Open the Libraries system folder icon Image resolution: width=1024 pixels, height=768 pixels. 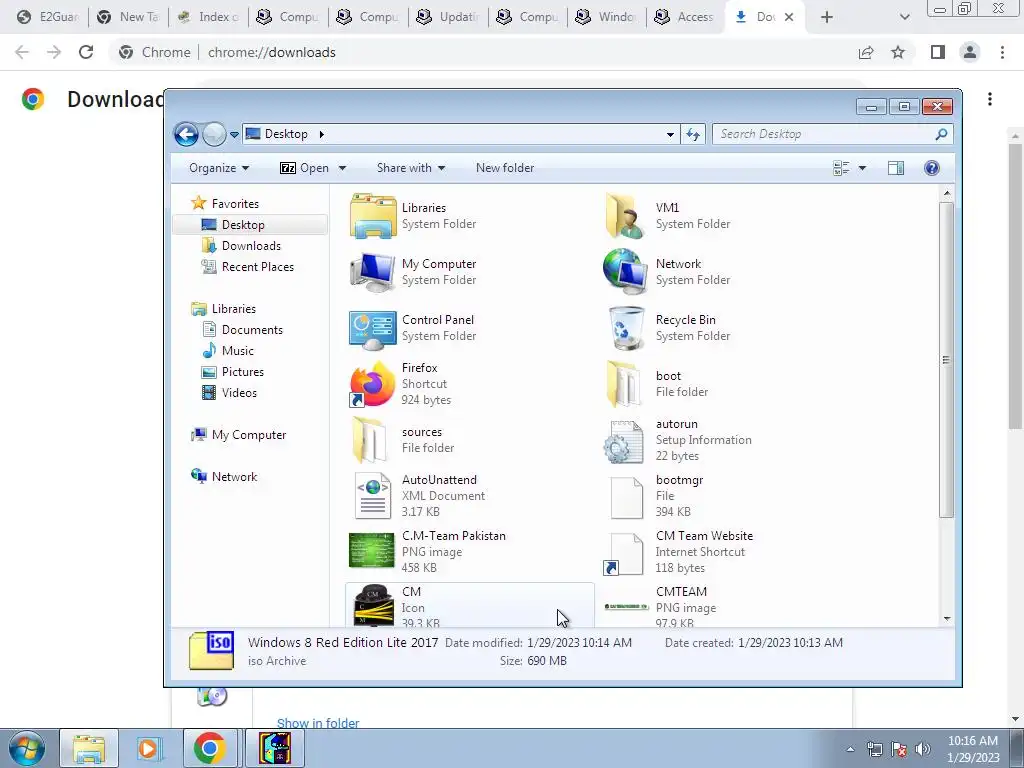373,216
